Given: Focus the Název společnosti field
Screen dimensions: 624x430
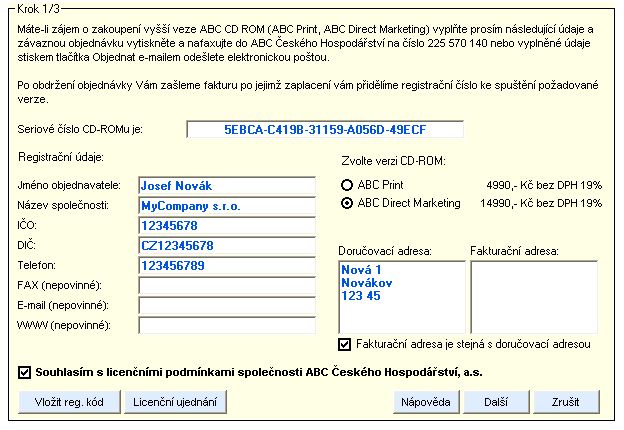Looking at the screenshot, I should click(x=227, y=206).
